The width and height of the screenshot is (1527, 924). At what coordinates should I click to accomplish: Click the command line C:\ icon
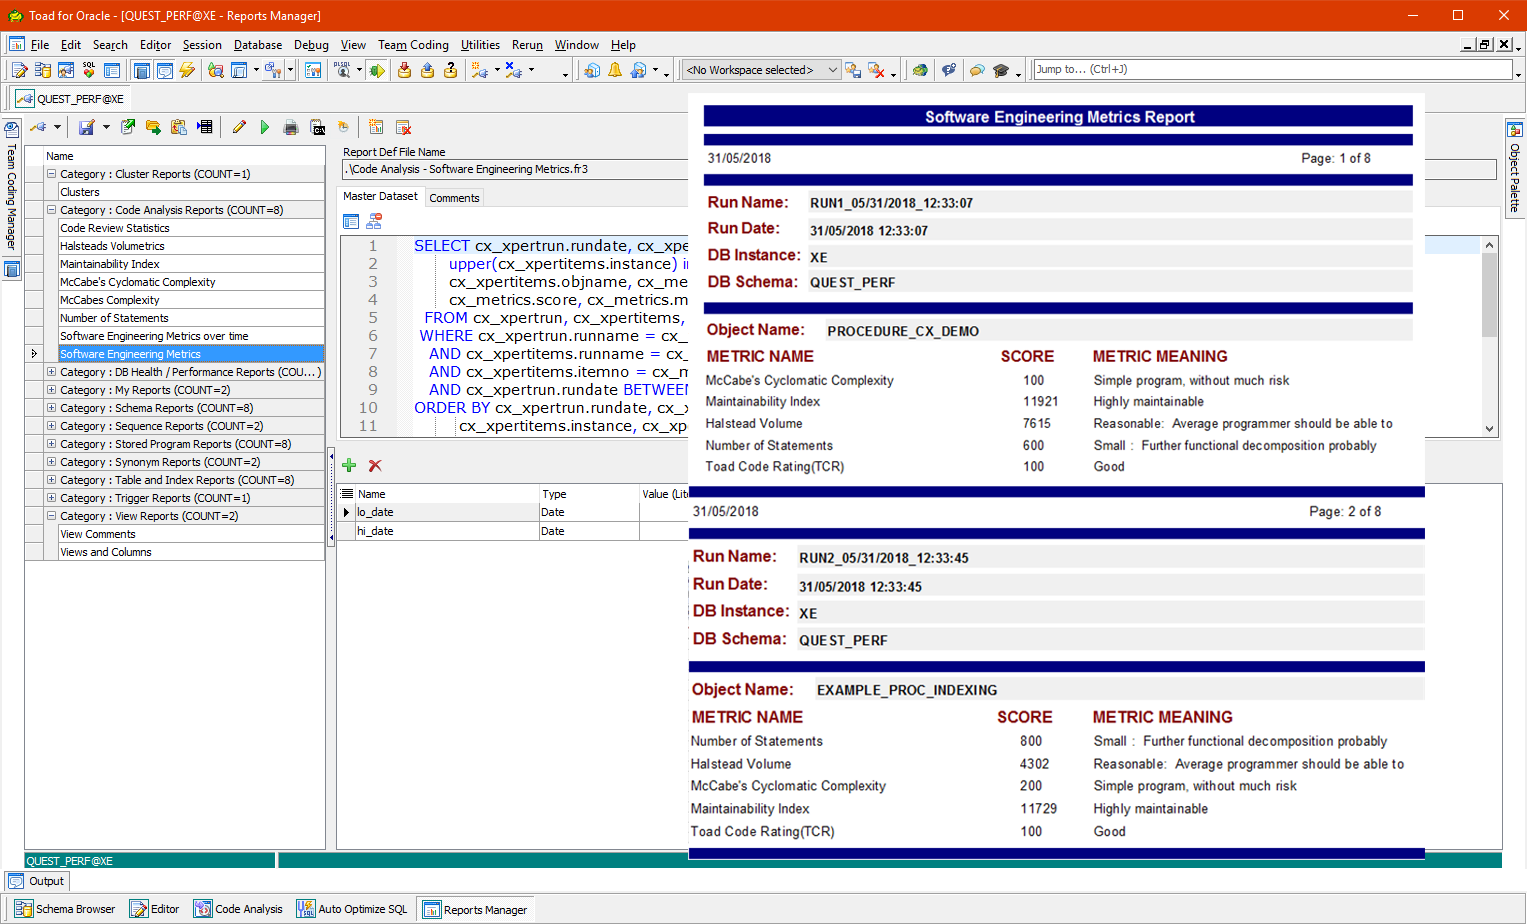coord(317,127)
